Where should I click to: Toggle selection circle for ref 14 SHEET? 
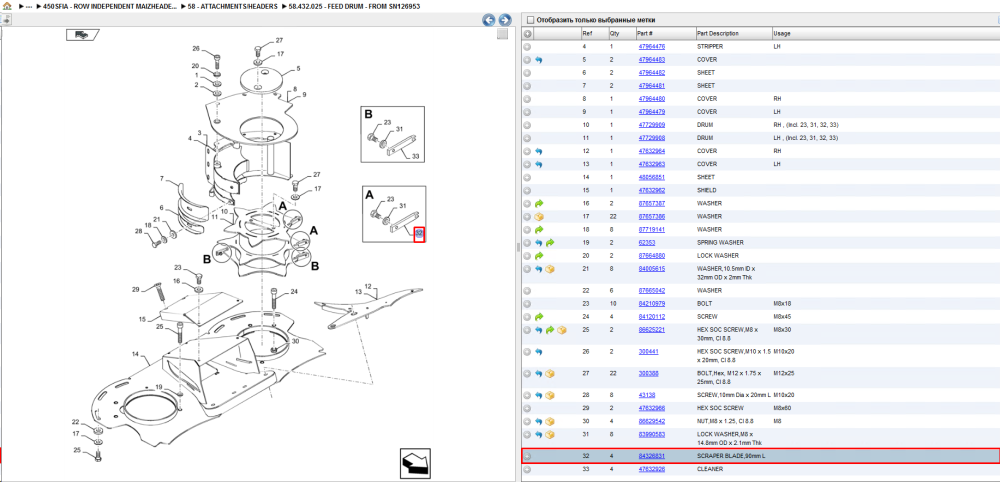[527, 177]
